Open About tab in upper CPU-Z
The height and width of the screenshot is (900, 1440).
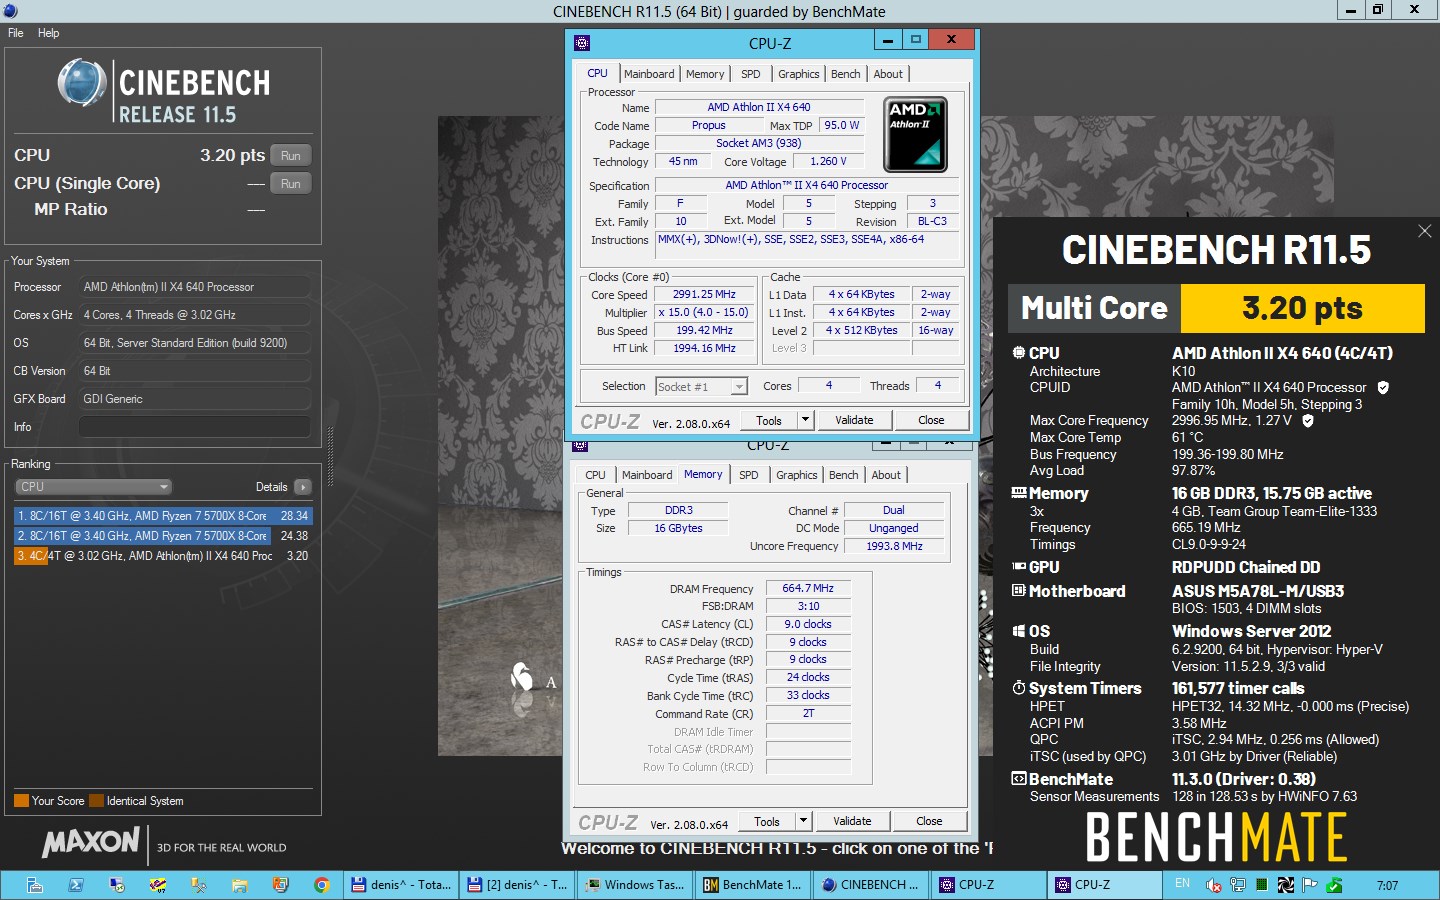888,74
